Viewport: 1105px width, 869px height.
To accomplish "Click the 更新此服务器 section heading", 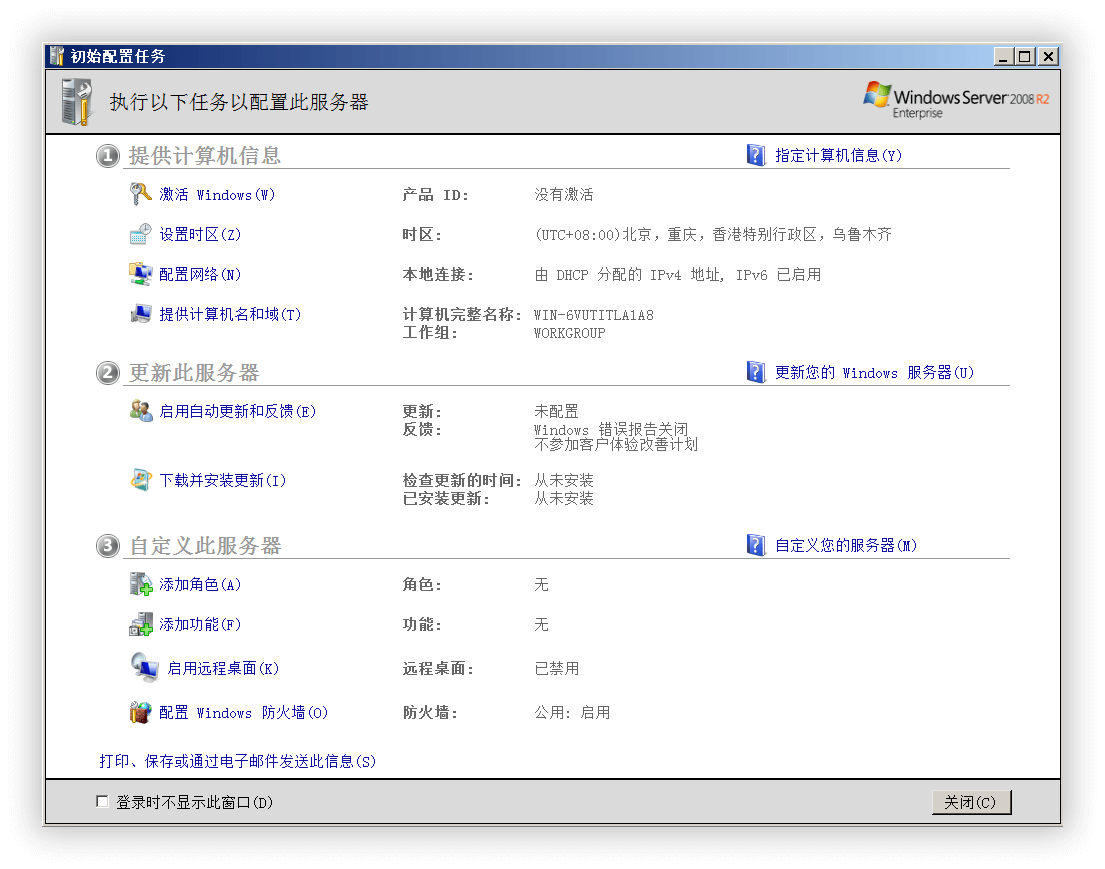I will (x=194, y=373).
